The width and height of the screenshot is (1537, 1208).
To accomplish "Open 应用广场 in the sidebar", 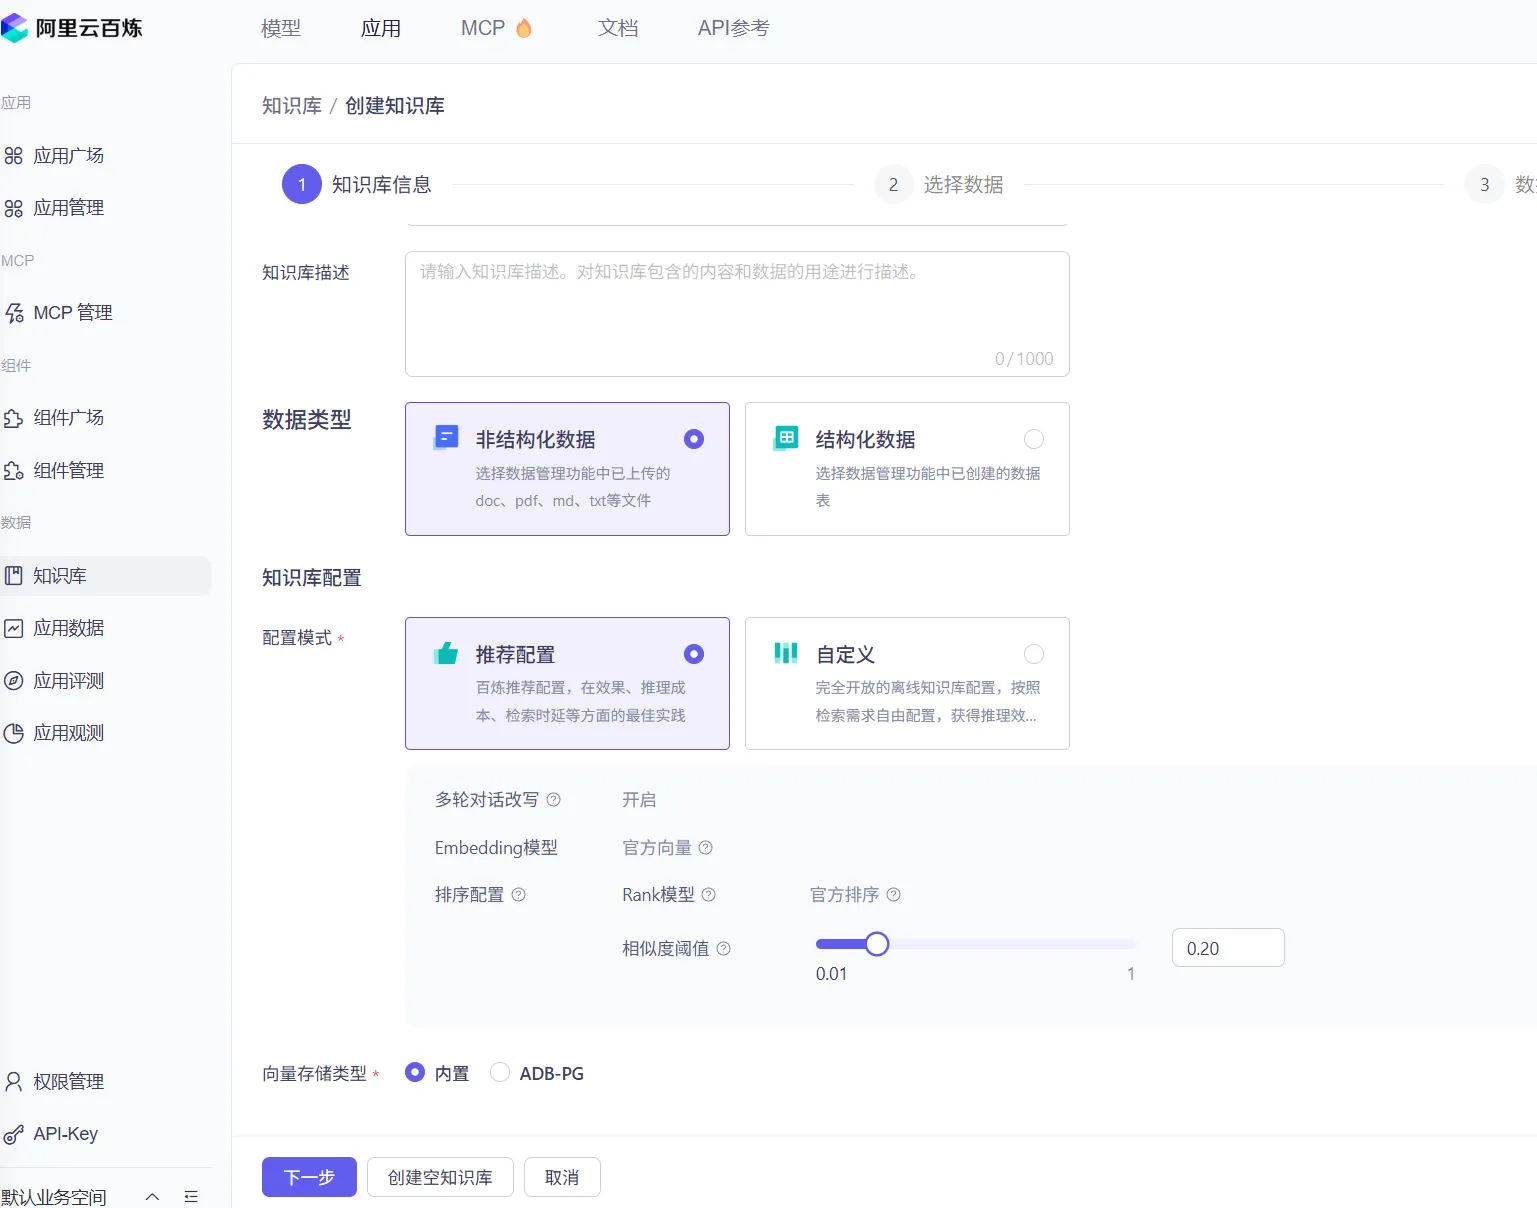I will pyautogui.click(x=68, y=155).
